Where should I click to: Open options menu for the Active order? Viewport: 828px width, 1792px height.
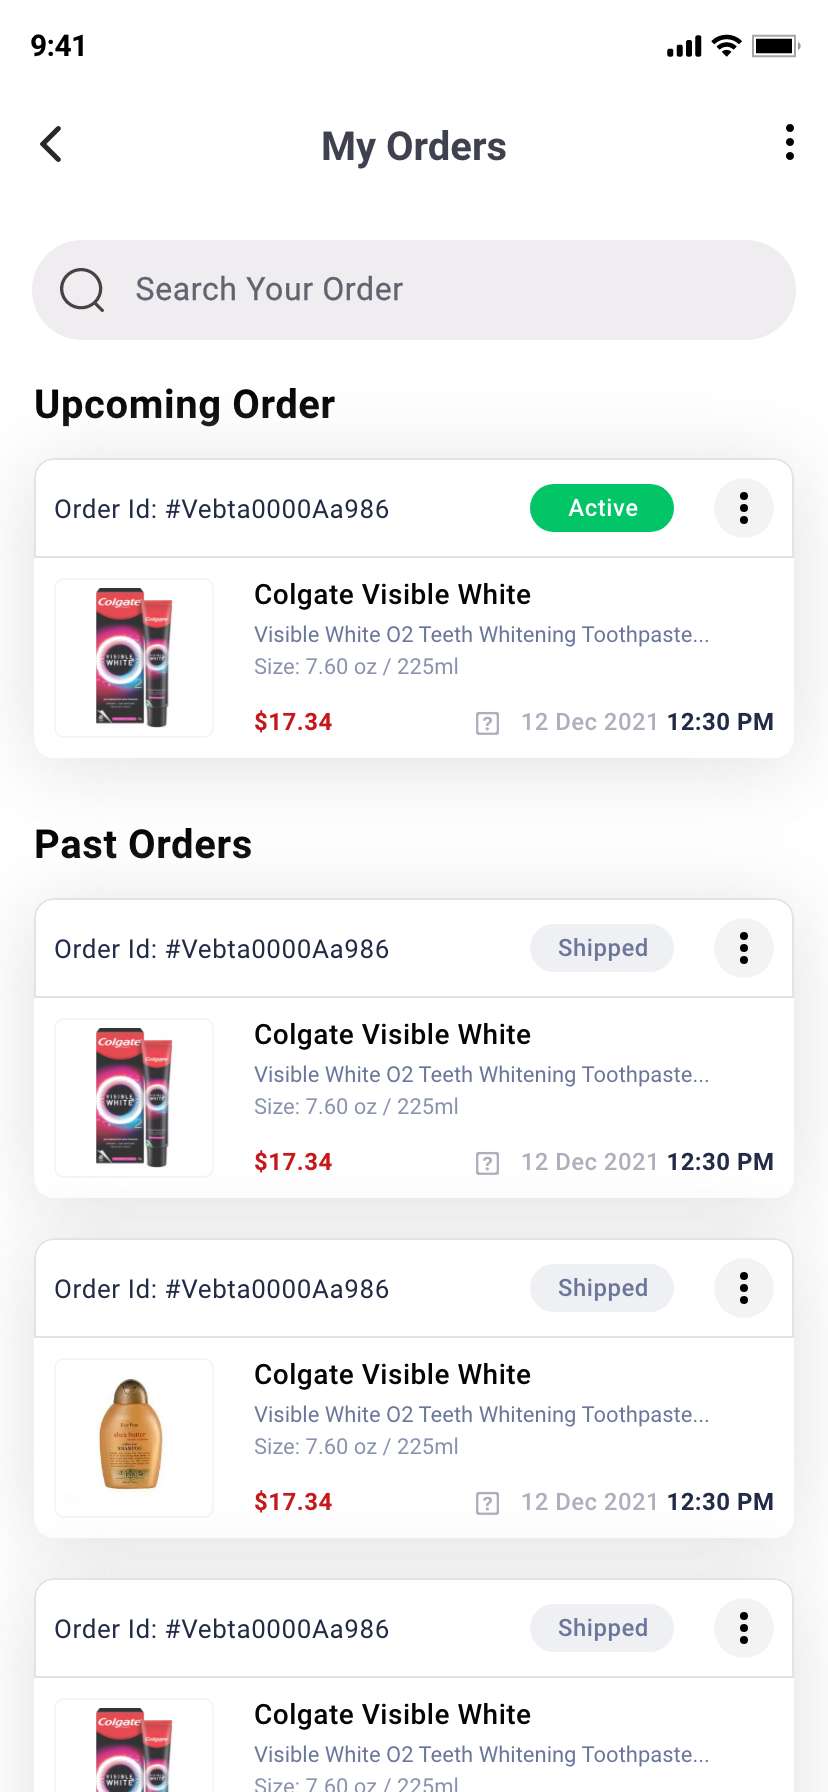[743, 508]
